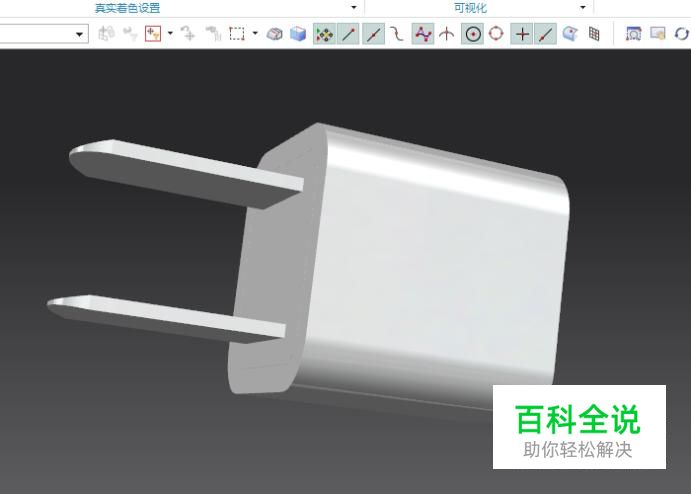The height and width of the screenshot is (494, 691).
Task: Open the 可视化 group
Action: point(470,8)
